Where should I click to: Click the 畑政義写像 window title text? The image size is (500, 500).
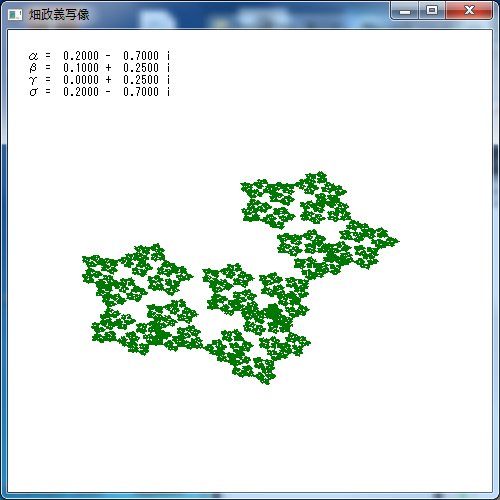tap(59, 14)
